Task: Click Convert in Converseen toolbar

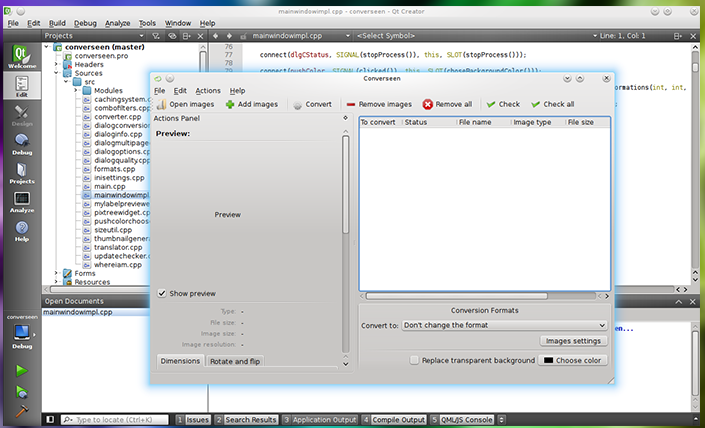Action: [x=312, y=104]
